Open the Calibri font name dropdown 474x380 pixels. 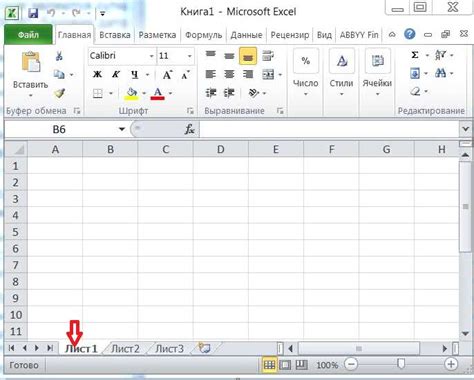coord(151,56)
